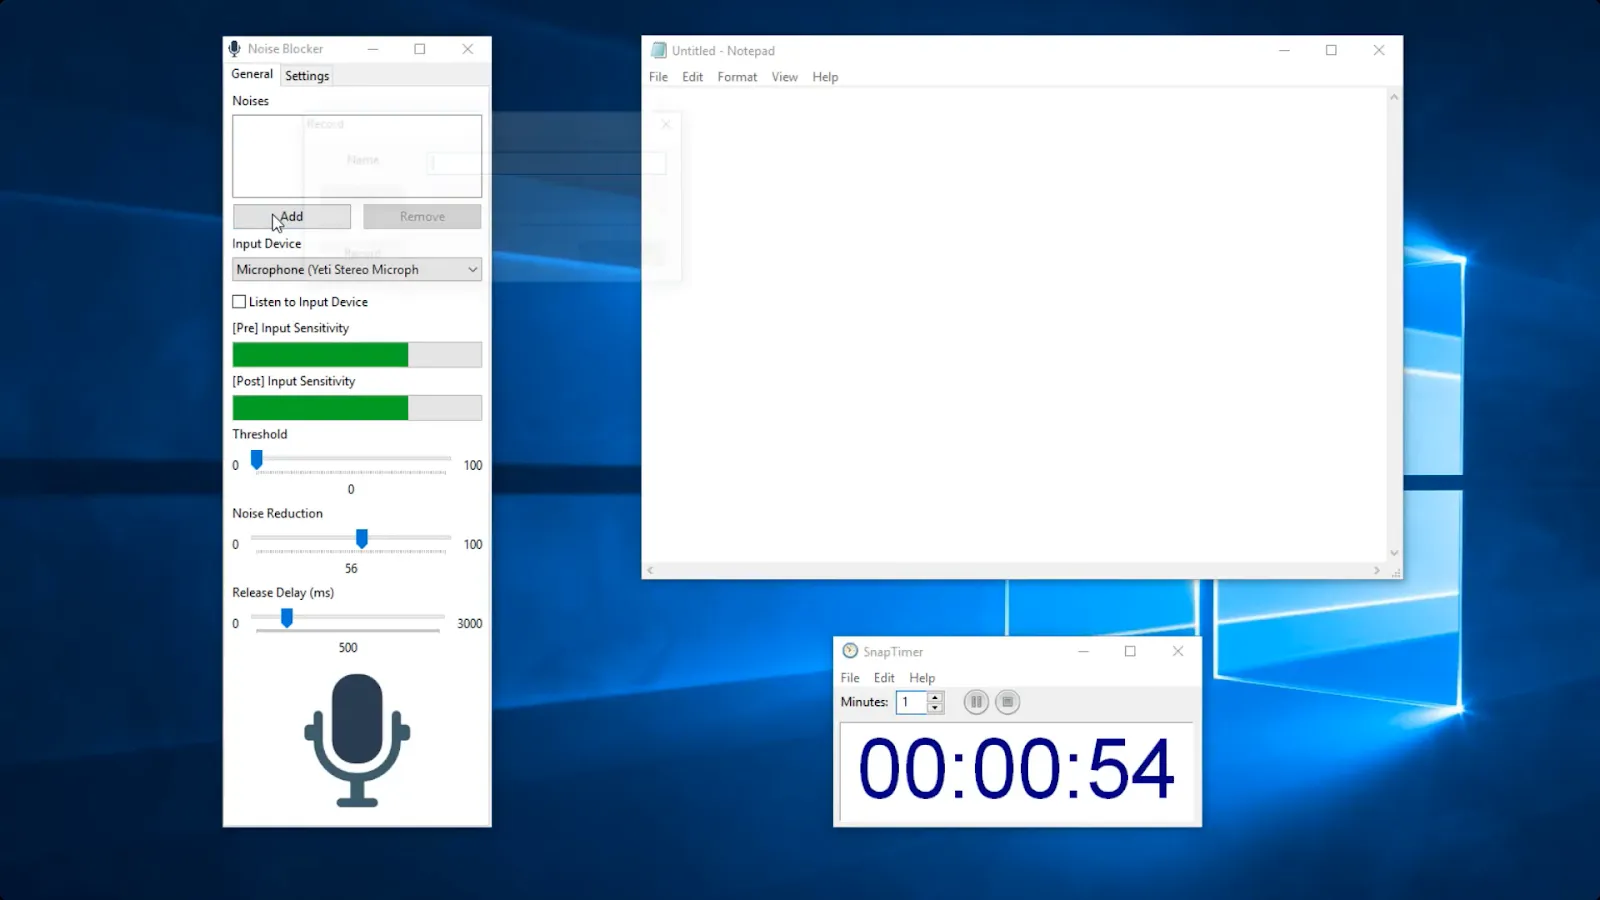Open Notepad's View menu

point(785,77)
